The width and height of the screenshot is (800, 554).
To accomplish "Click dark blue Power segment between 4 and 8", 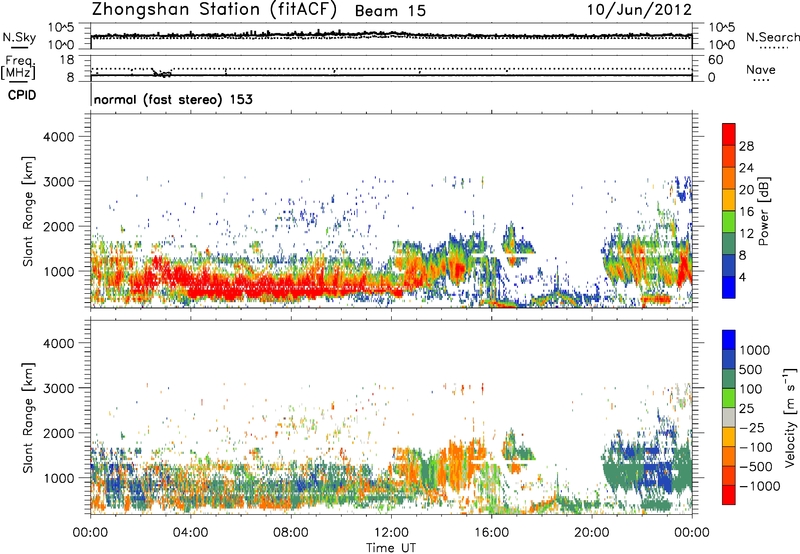I will coord(729,265).
